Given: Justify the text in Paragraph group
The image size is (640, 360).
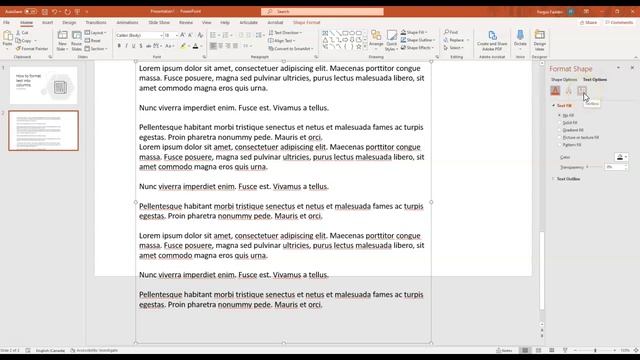Looking at the screenshot, I should (x=236, y=46).
